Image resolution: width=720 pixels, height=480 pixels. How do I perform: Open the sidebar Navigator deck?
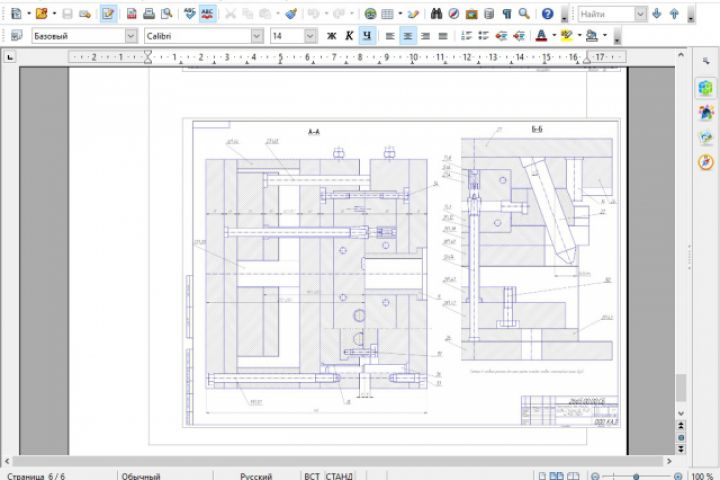(x=706, y=162)
